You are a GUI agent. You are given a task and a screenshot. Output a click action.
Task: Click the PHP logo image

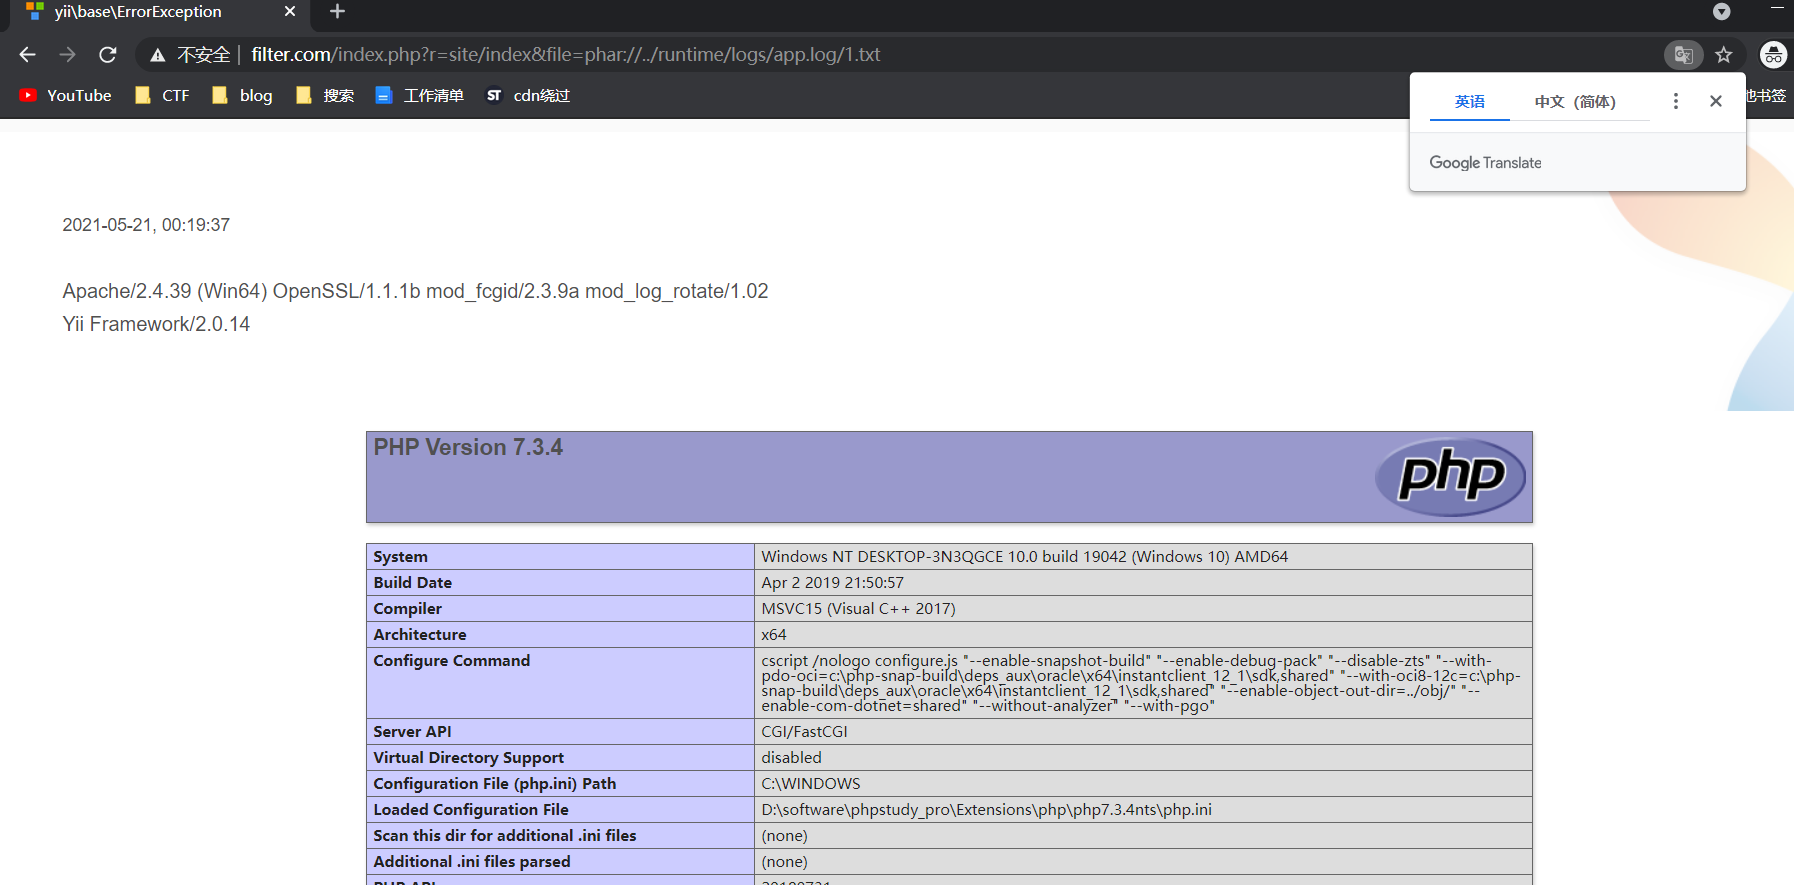pyautogui.click(x=1450, y=477)
